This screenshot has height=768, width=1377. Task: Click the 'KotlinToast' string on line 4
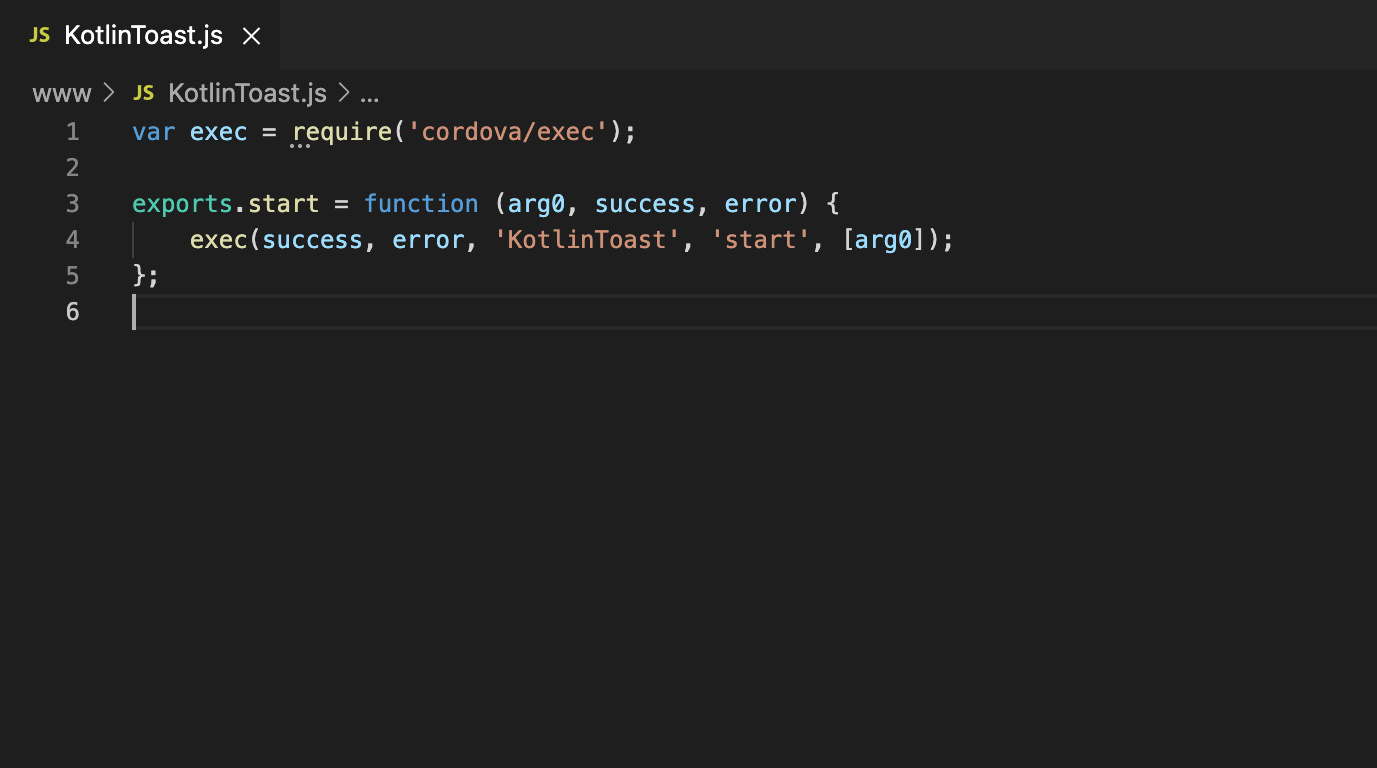click(x=588, y=240)
